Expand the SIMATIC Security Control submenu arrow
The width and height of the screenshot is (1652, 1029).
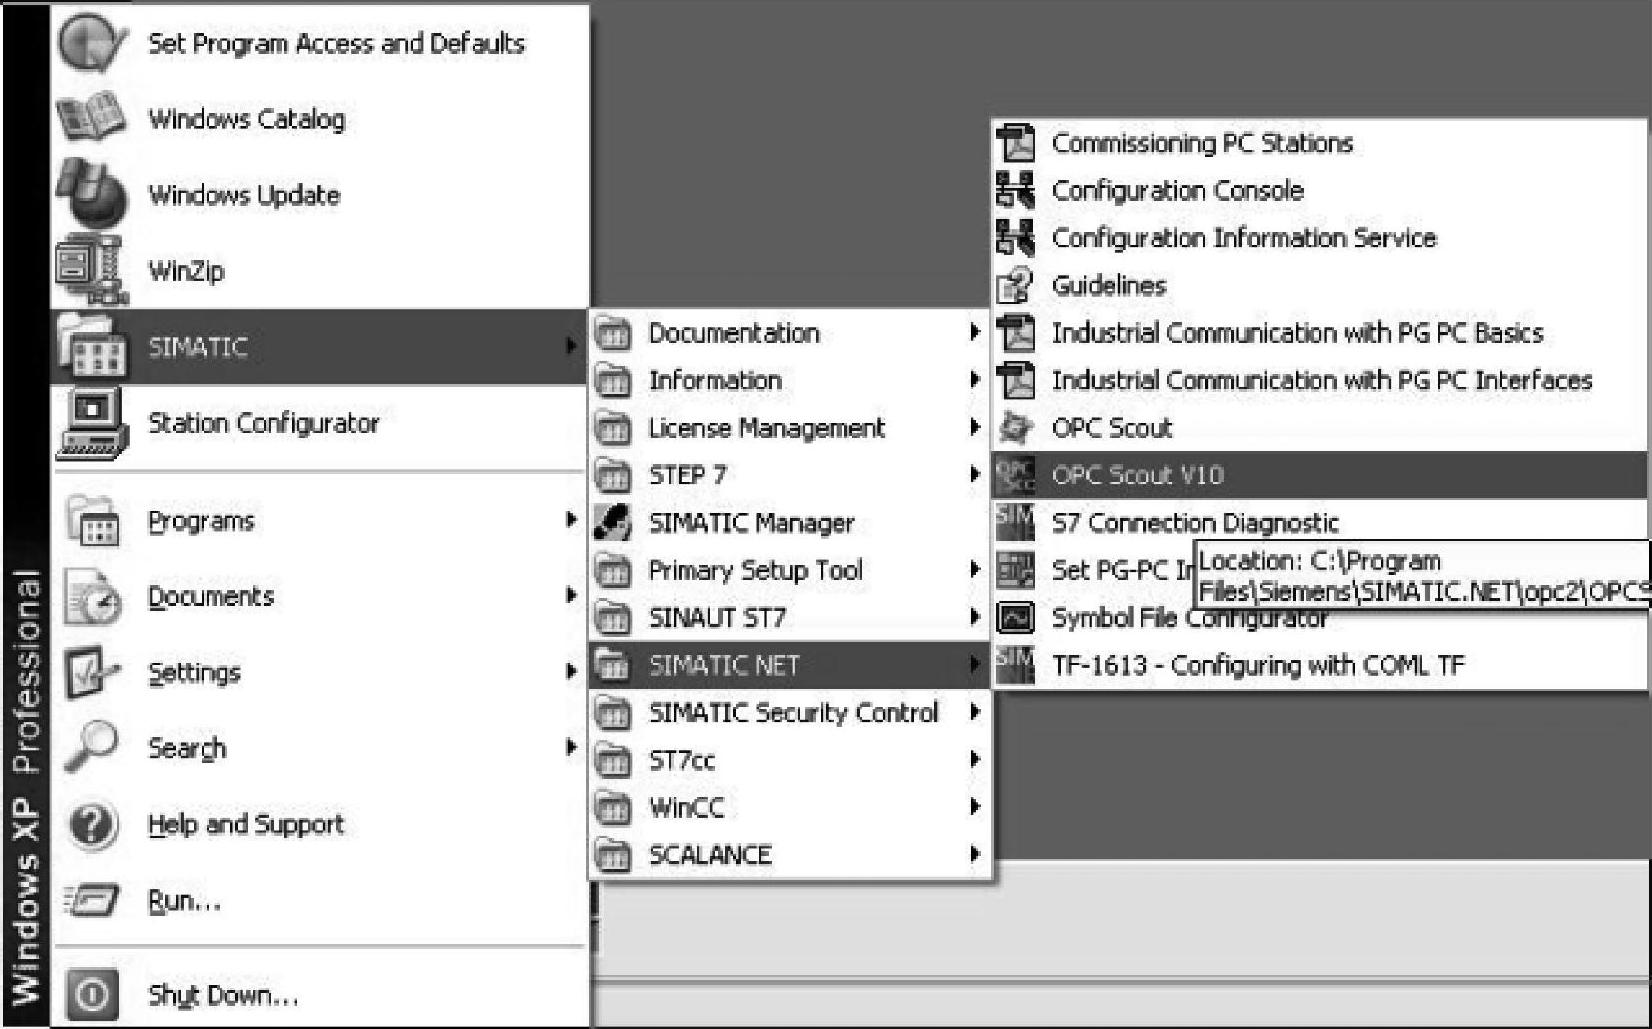click(x=974, y=712)
